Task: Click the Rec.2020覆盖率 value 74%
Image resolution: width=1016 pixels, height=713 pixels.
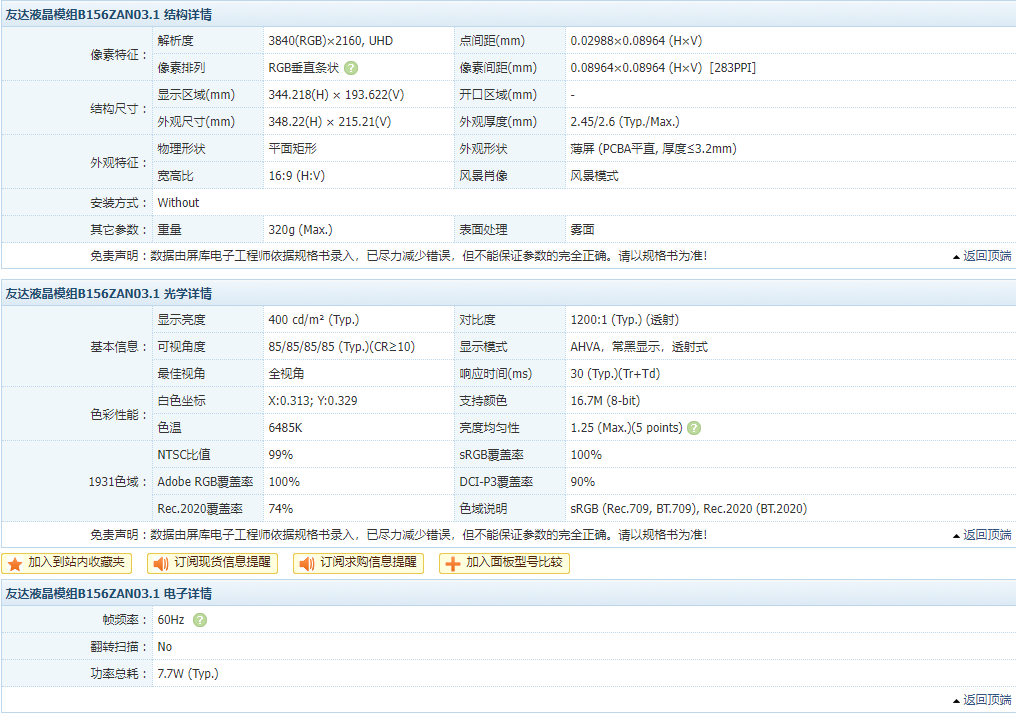Action: point(281,509)
